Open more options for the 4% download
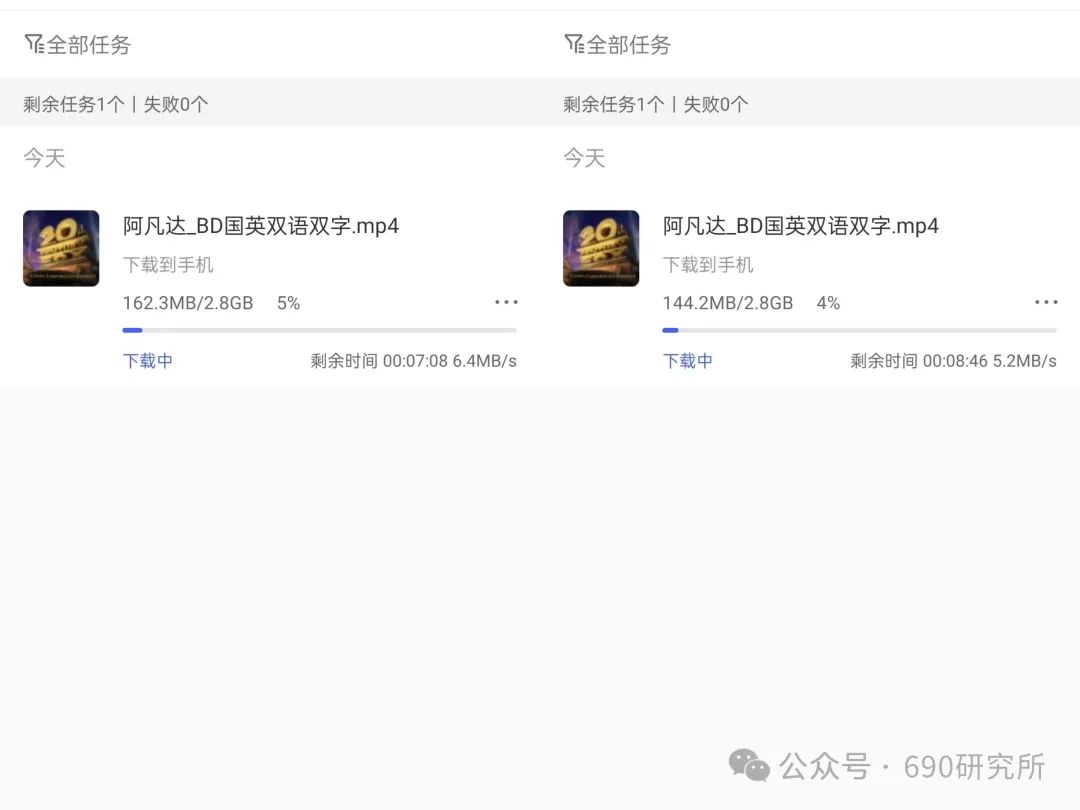This screenshot has width=1080, height=810. (1046, 302)
